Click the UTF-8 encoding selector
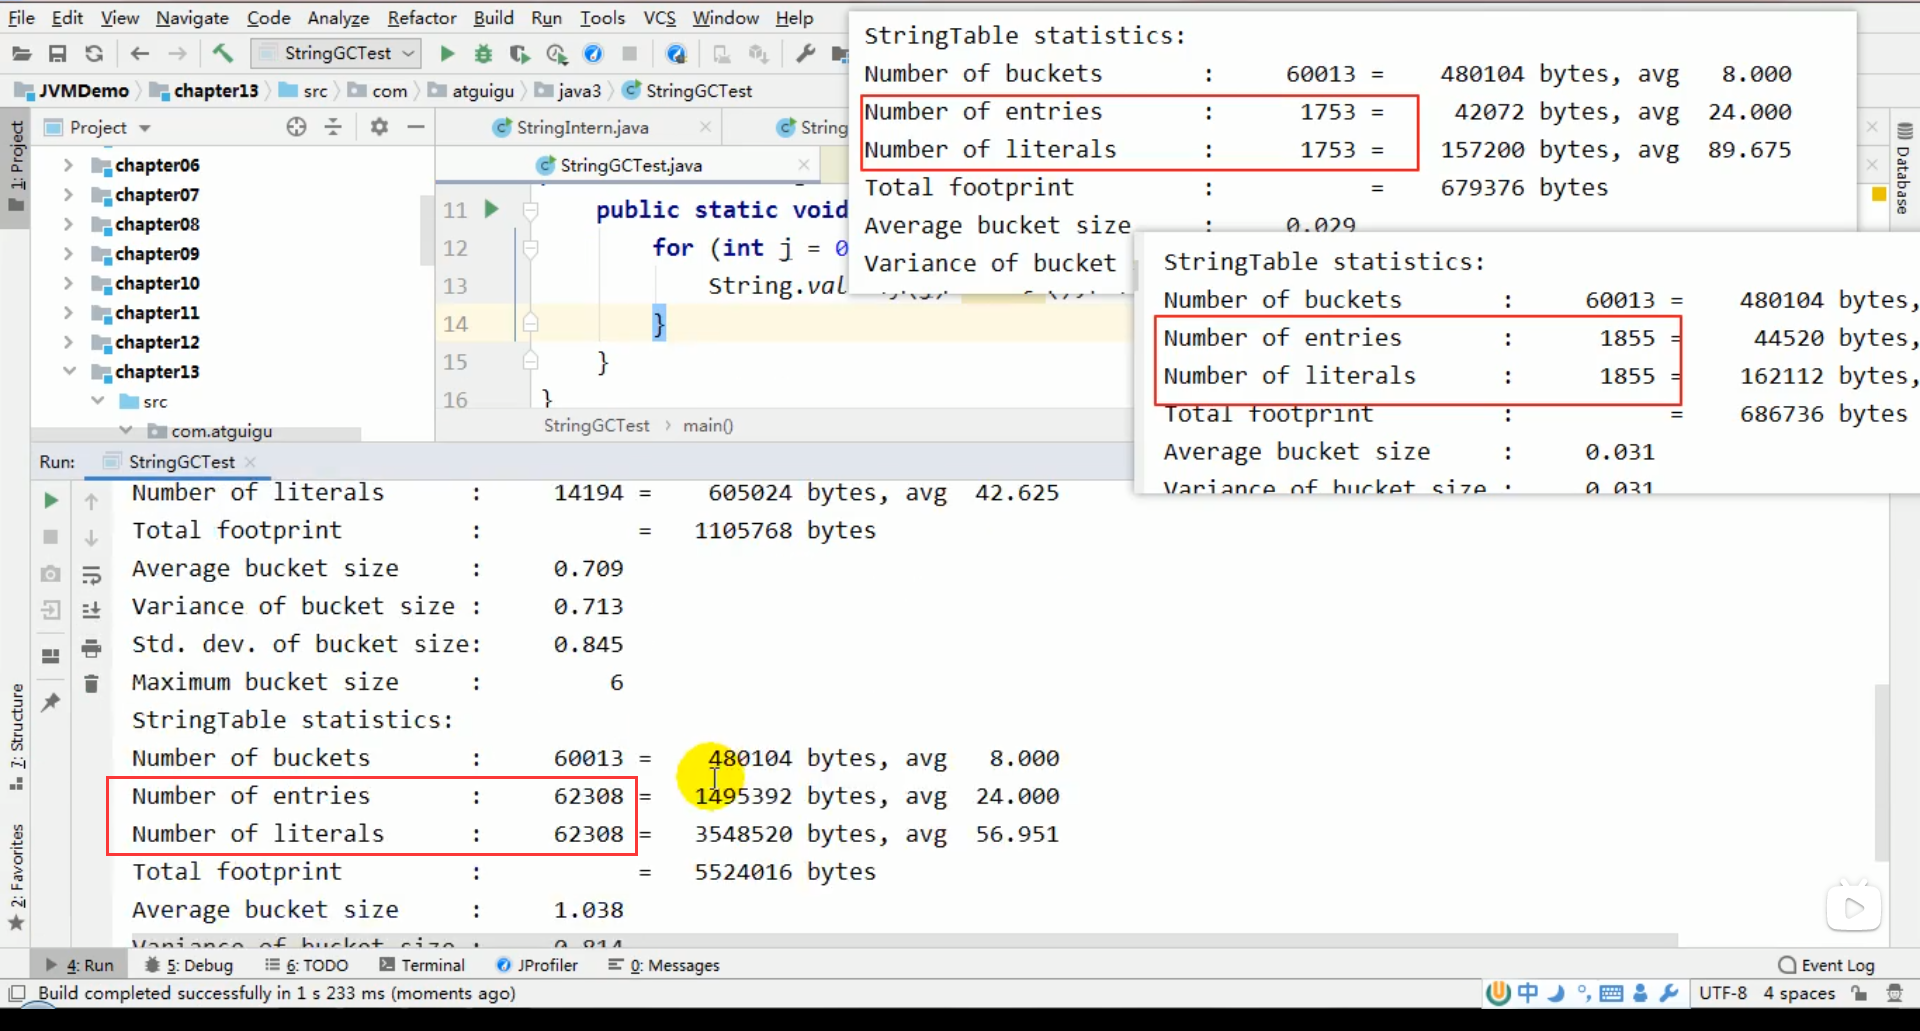This screenshot has width=1920, height=1031. 1723,993
